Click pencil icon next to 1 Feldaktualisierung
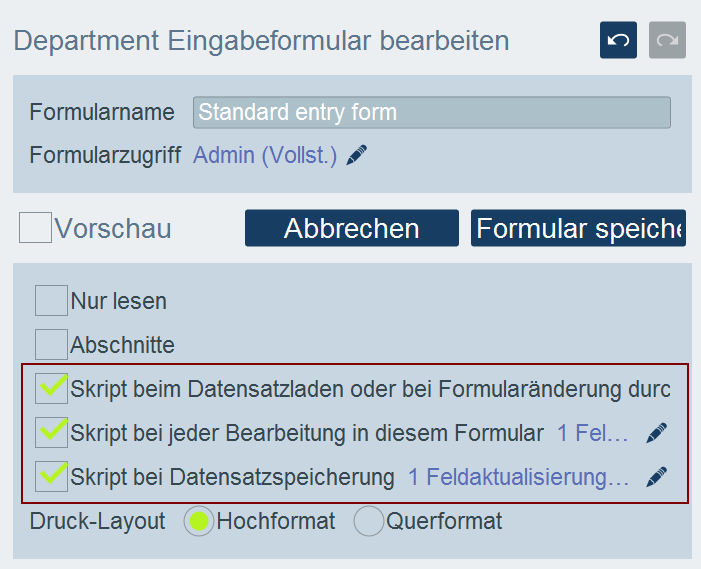Image resolution: width=701 pixels, height=569 pixels. pyautogui.click(x=656, y=477)
